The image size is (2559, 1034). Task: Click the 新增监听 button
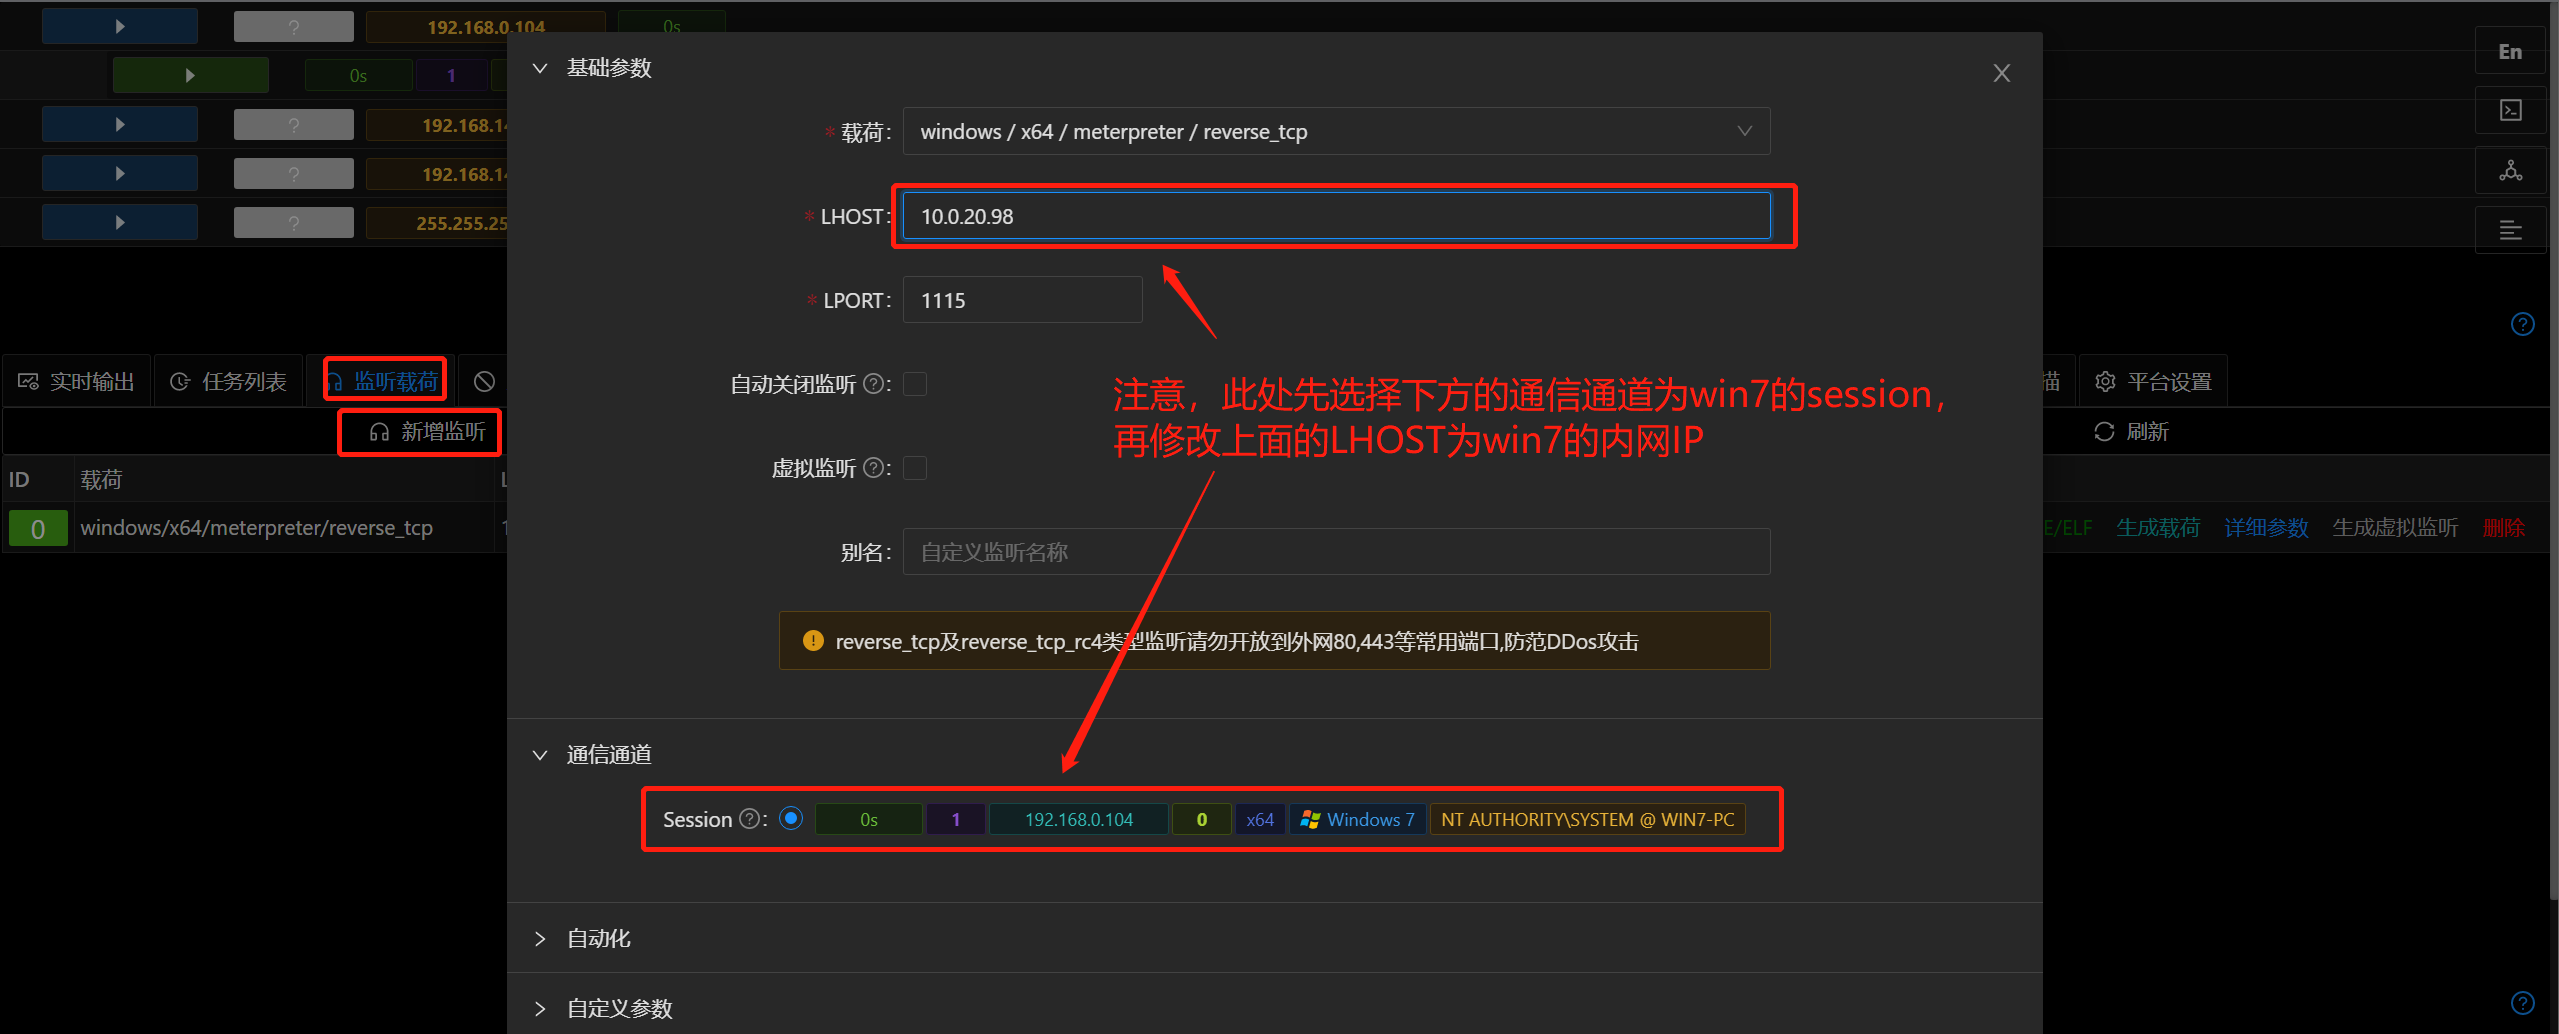(x=427, y=432)
